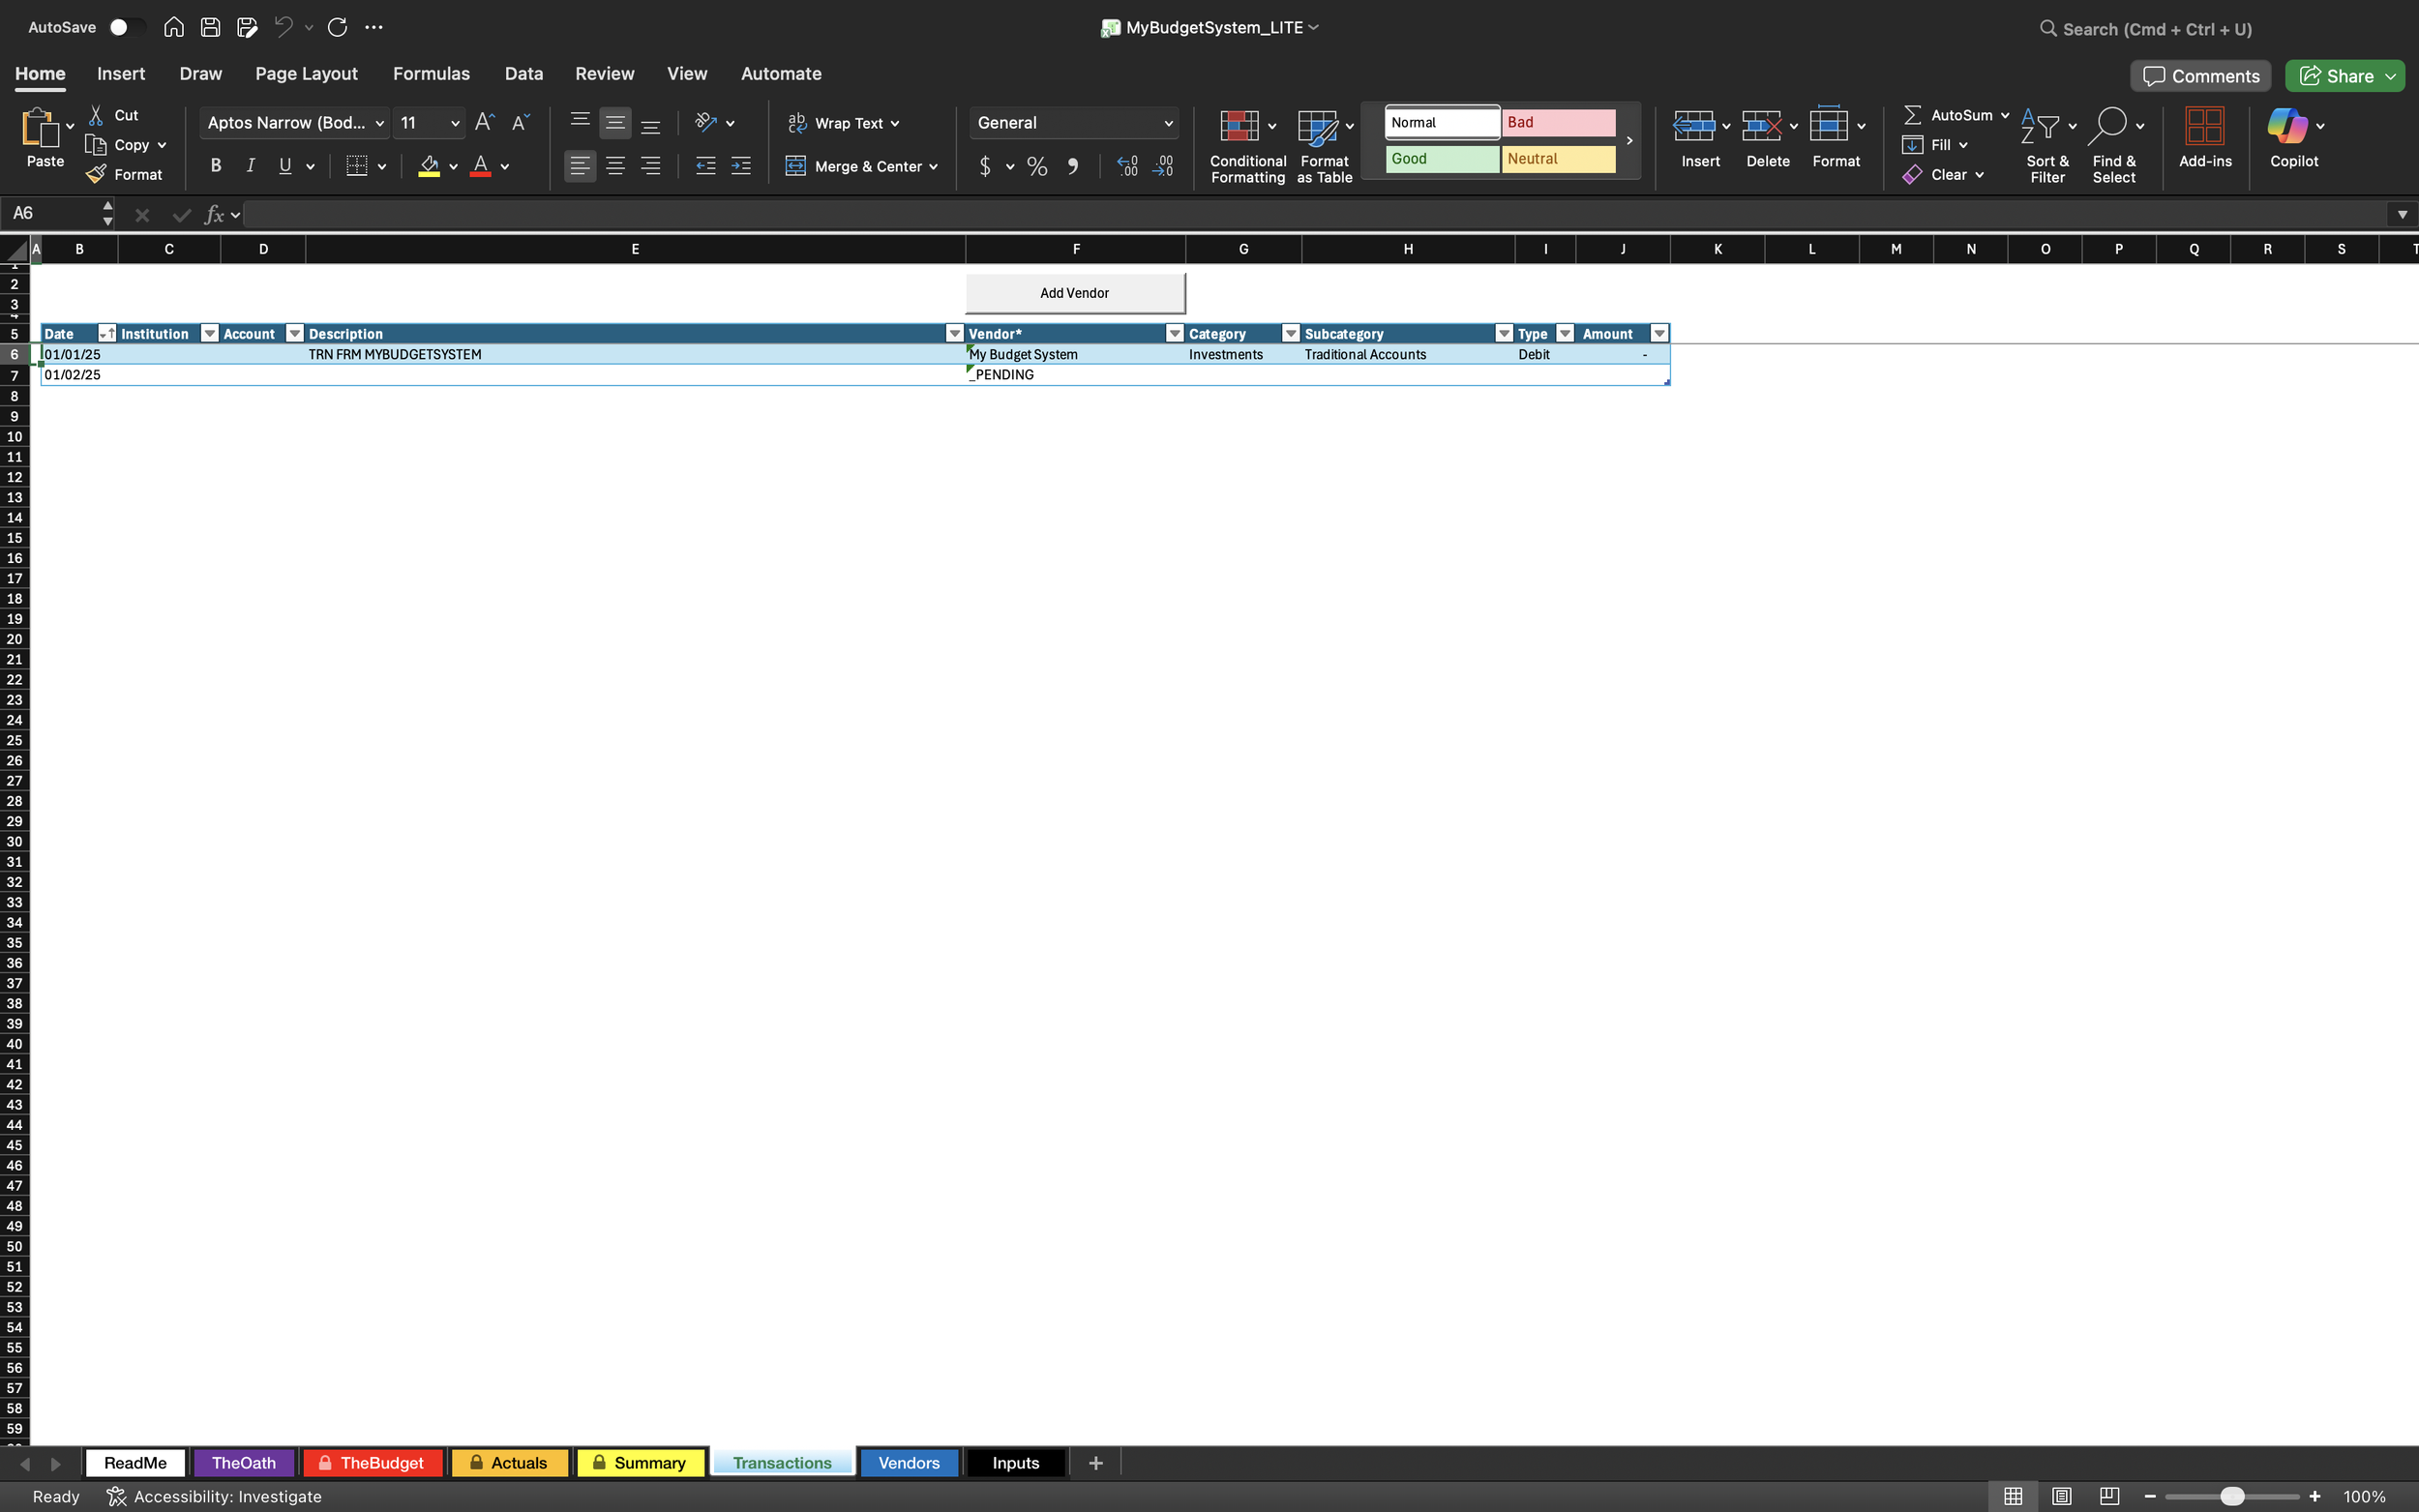Apply Percent number style
Screen dimensions: 2419x1512
point(1036,166)
